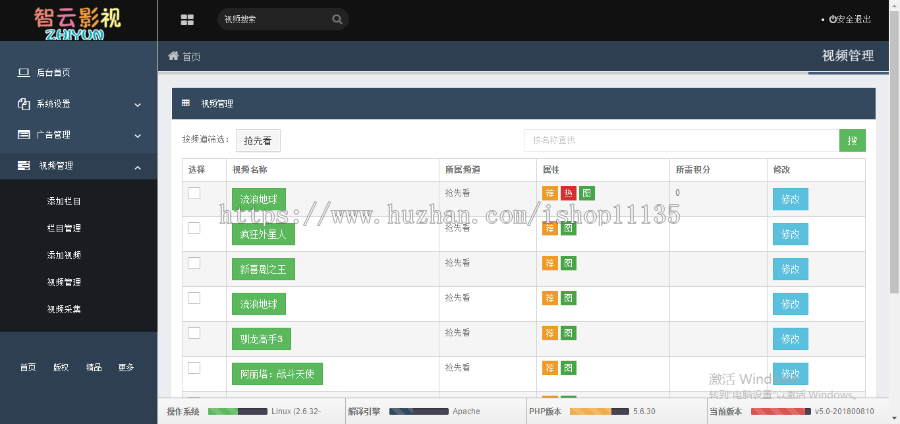The height and width of the screenshot is (424, 900).
Task: Click the 荐 tag in 新喜剧之王 row
Action: coord(550,263)
